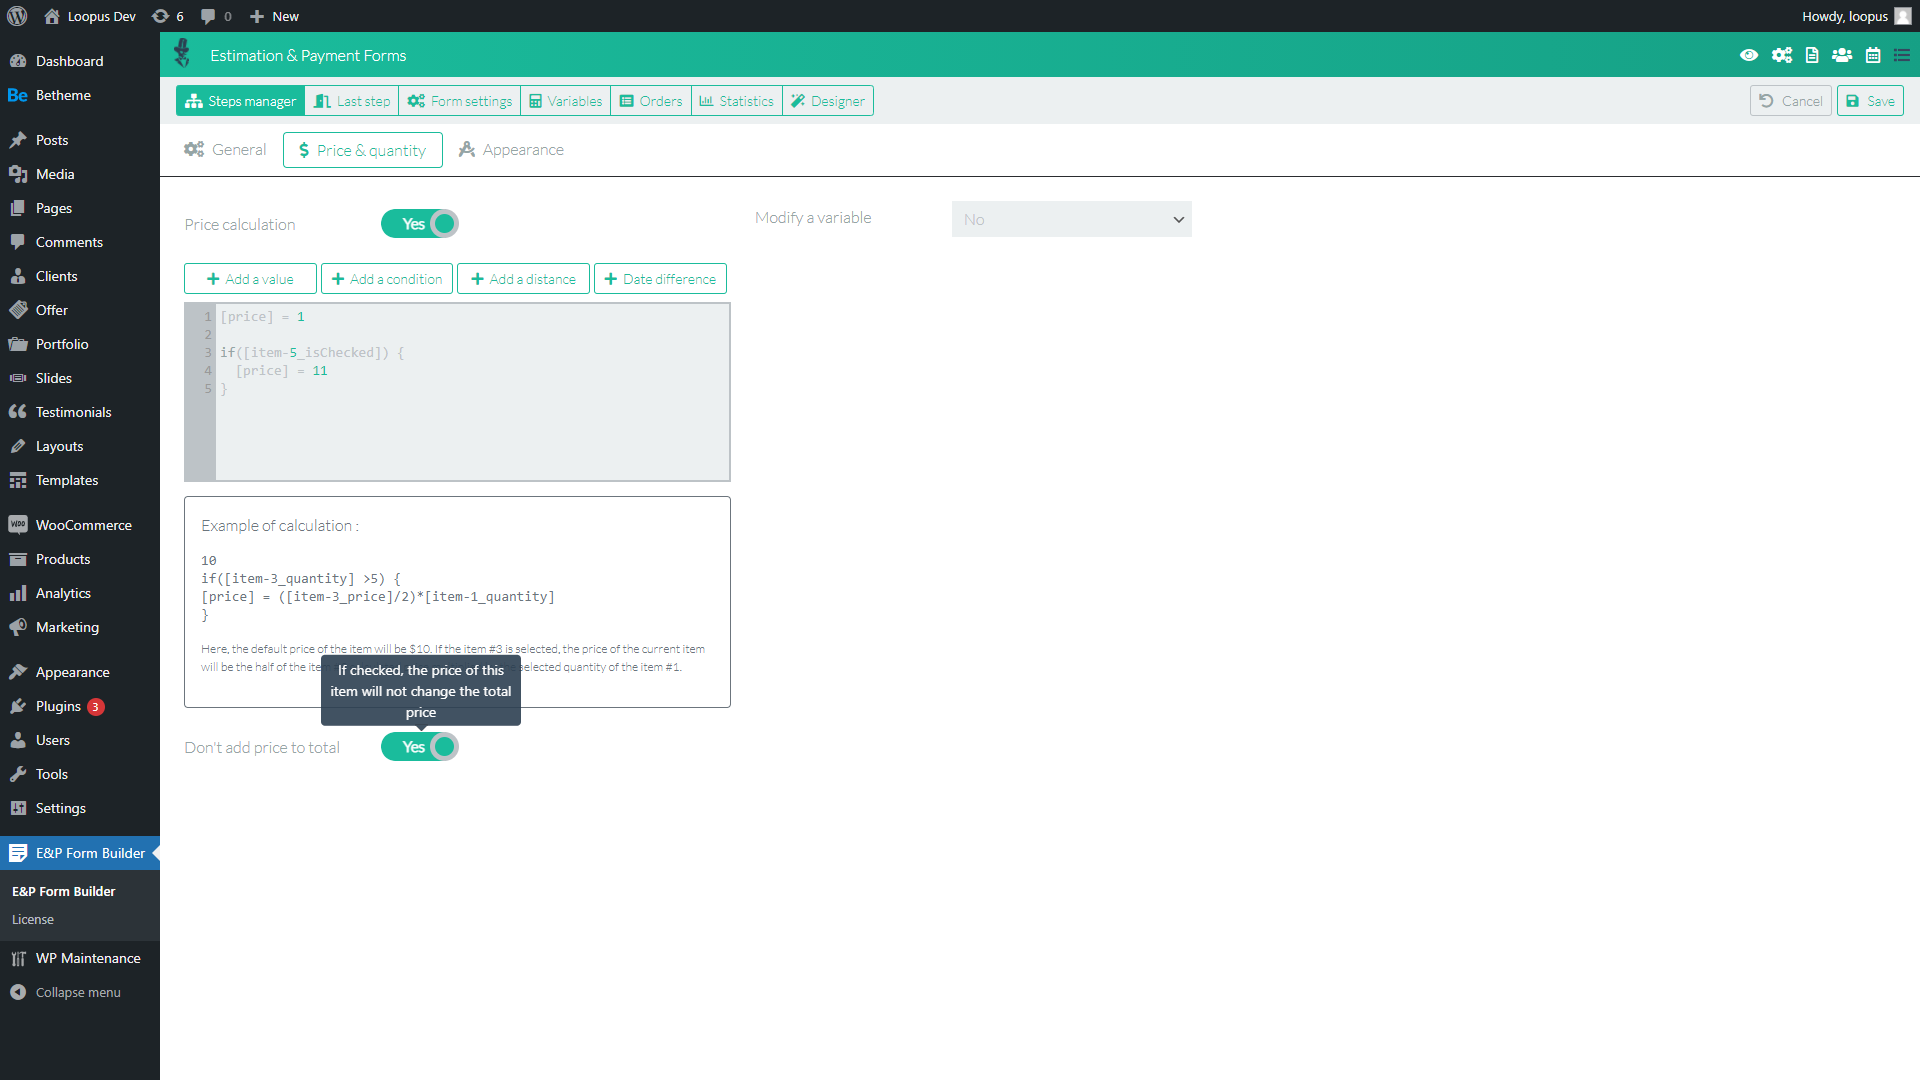Click inside the price calculation code editor
Image resolution: width=1920 pixels, height=1080 pixels.
(x=470, y=430)
